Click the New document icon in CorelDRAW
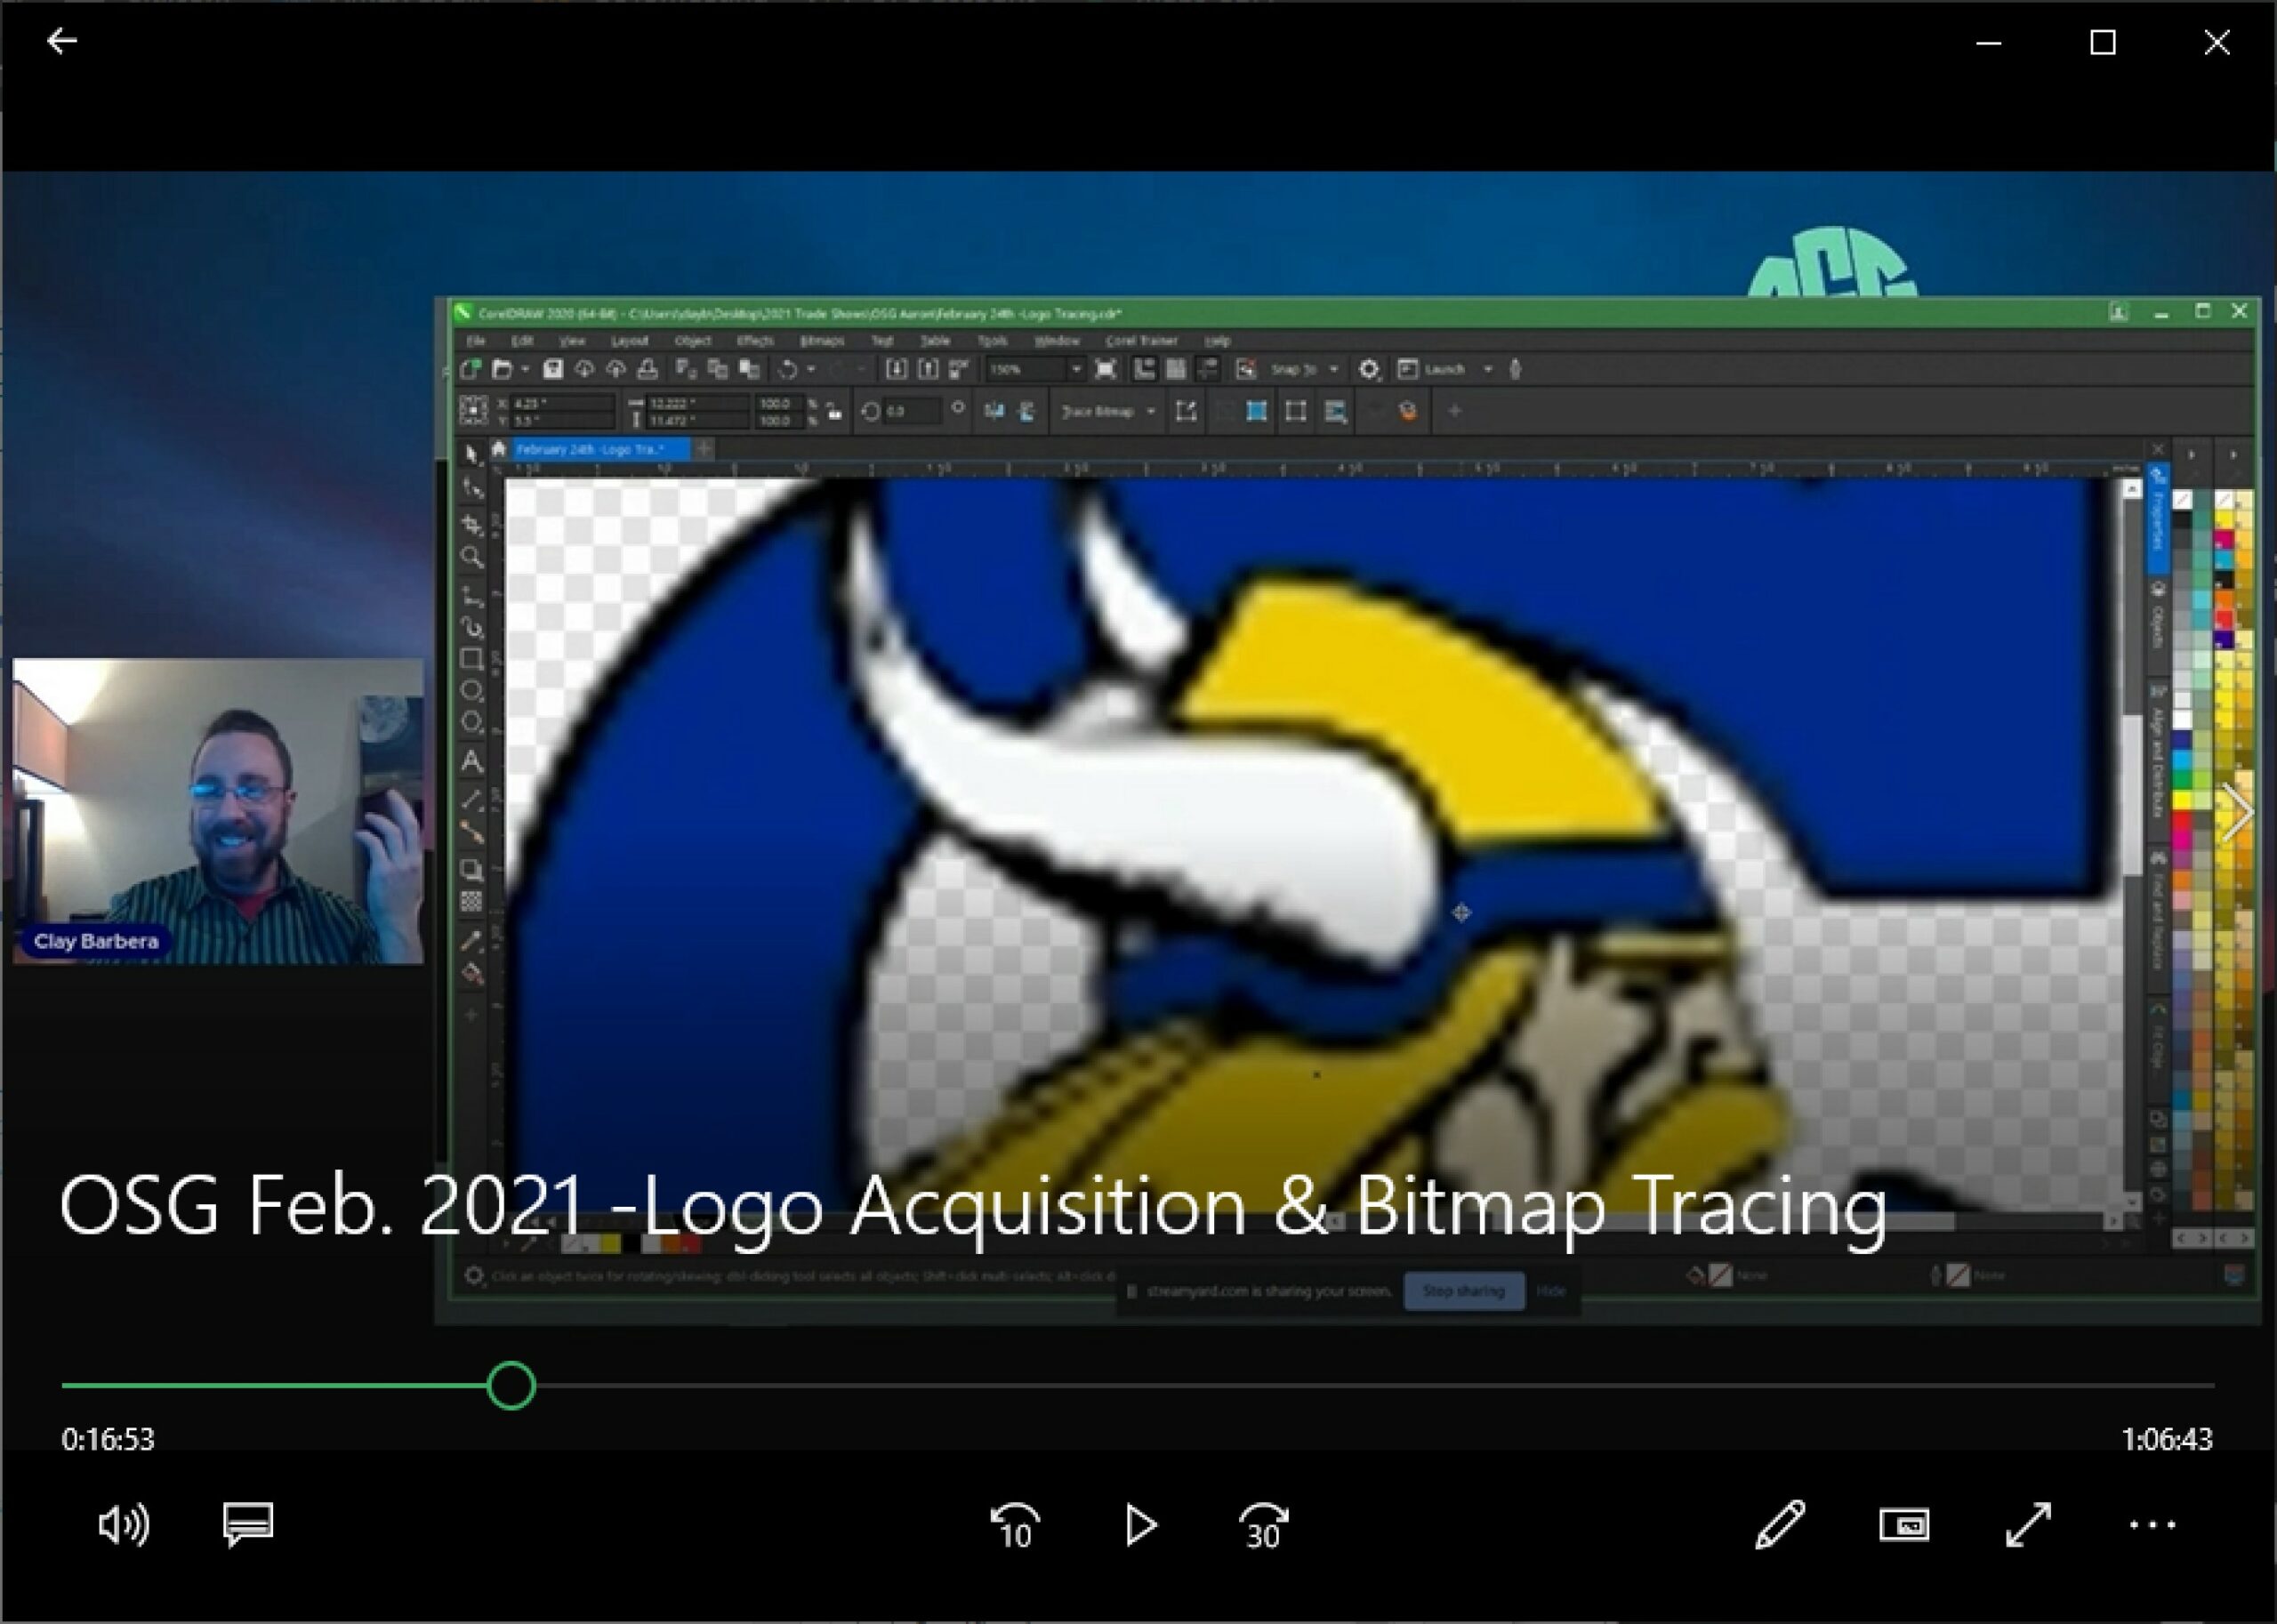 coord(470,369)
